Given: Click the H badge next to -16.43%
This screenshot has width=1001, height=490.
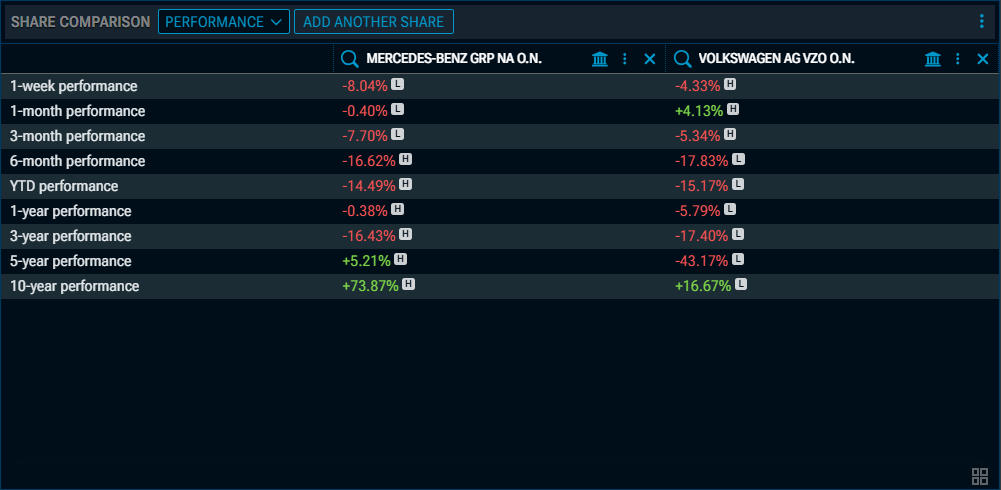Looking at the screenshot, I should [405, 235].
